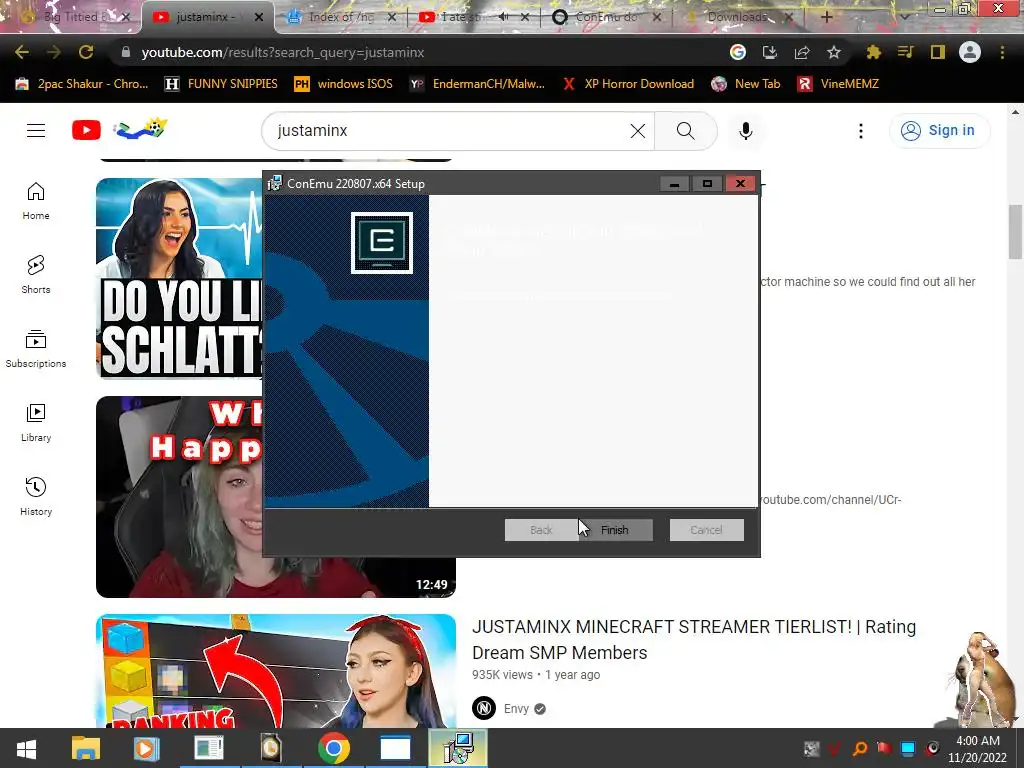The height and width of the screenshot is (768, 1024).
Task: Click the disabled Cancel button in ConEmu Setup
Action: point(707,530)
